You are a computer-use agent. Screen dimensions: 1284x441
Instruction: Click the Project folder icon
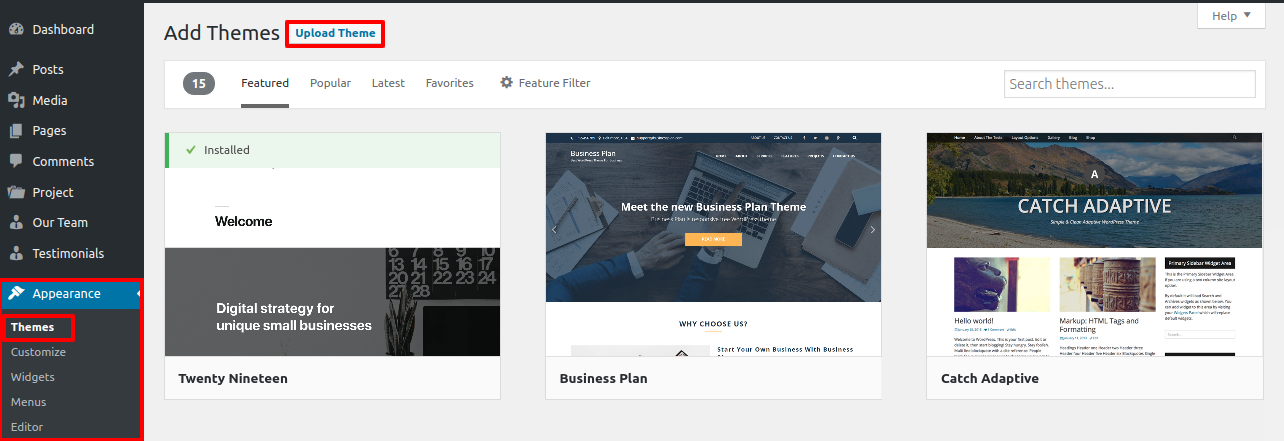tap(16, 192)
